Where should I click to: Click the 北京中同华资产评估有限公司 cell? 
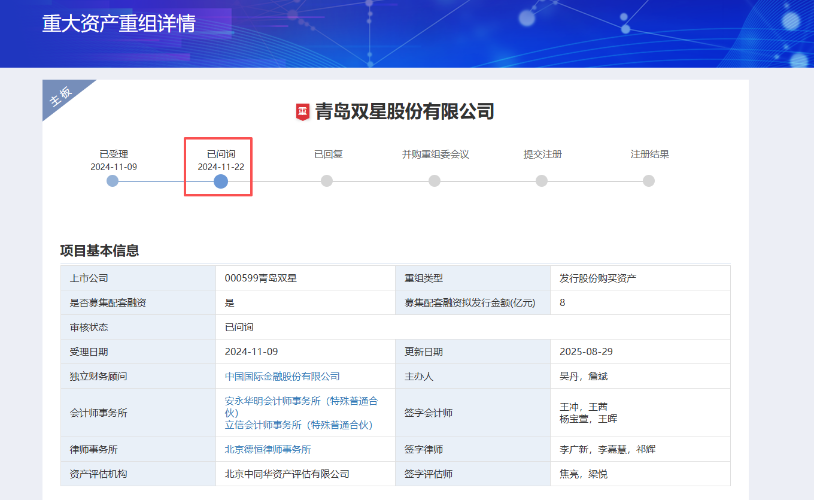(x=305, y=474)
